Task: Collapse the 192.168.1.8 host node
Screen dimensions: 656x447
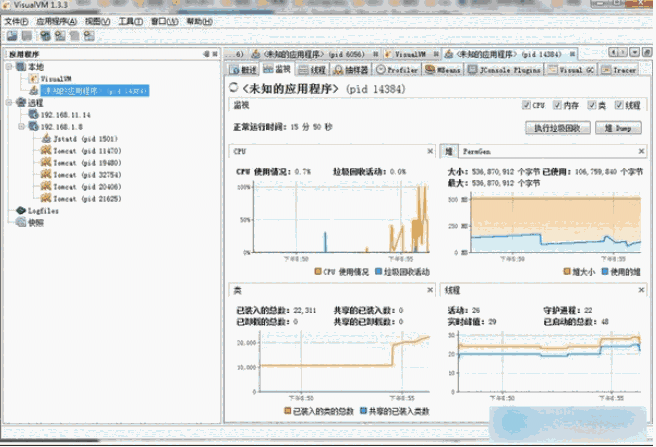Action: coord(21,126)
